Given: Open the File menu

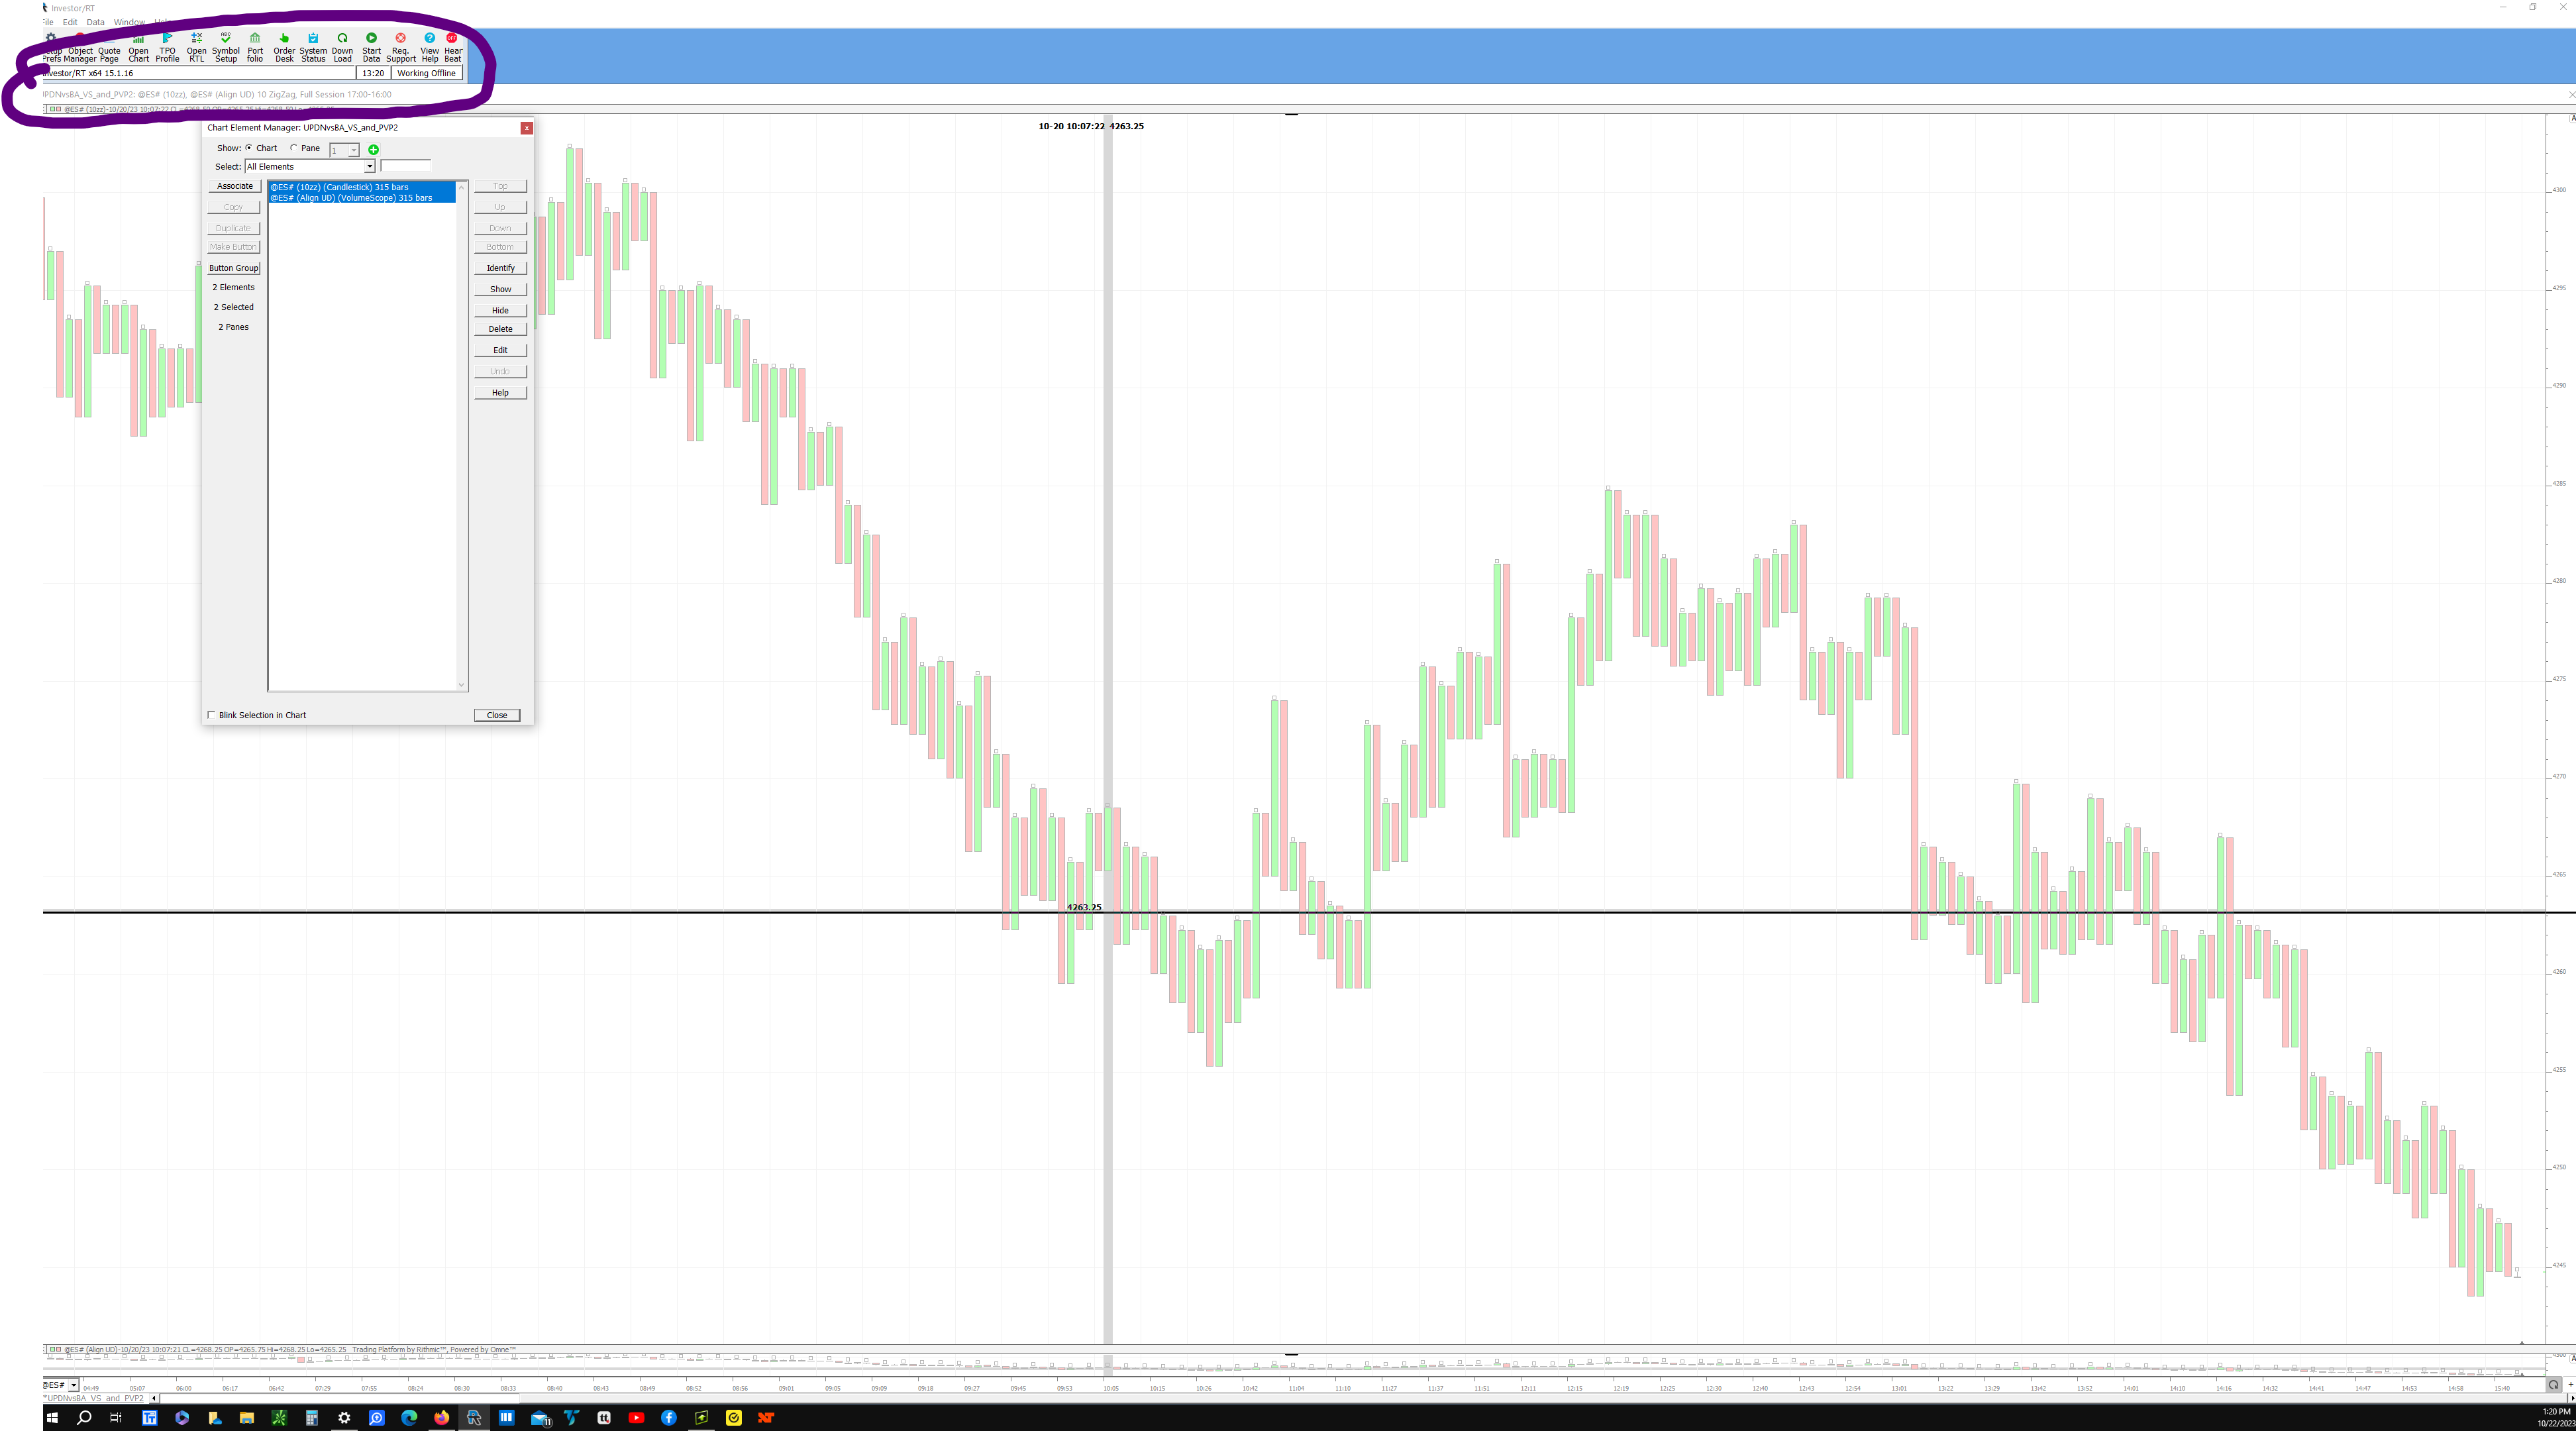Looking at the screenshot, I should [x=48, y=22].
